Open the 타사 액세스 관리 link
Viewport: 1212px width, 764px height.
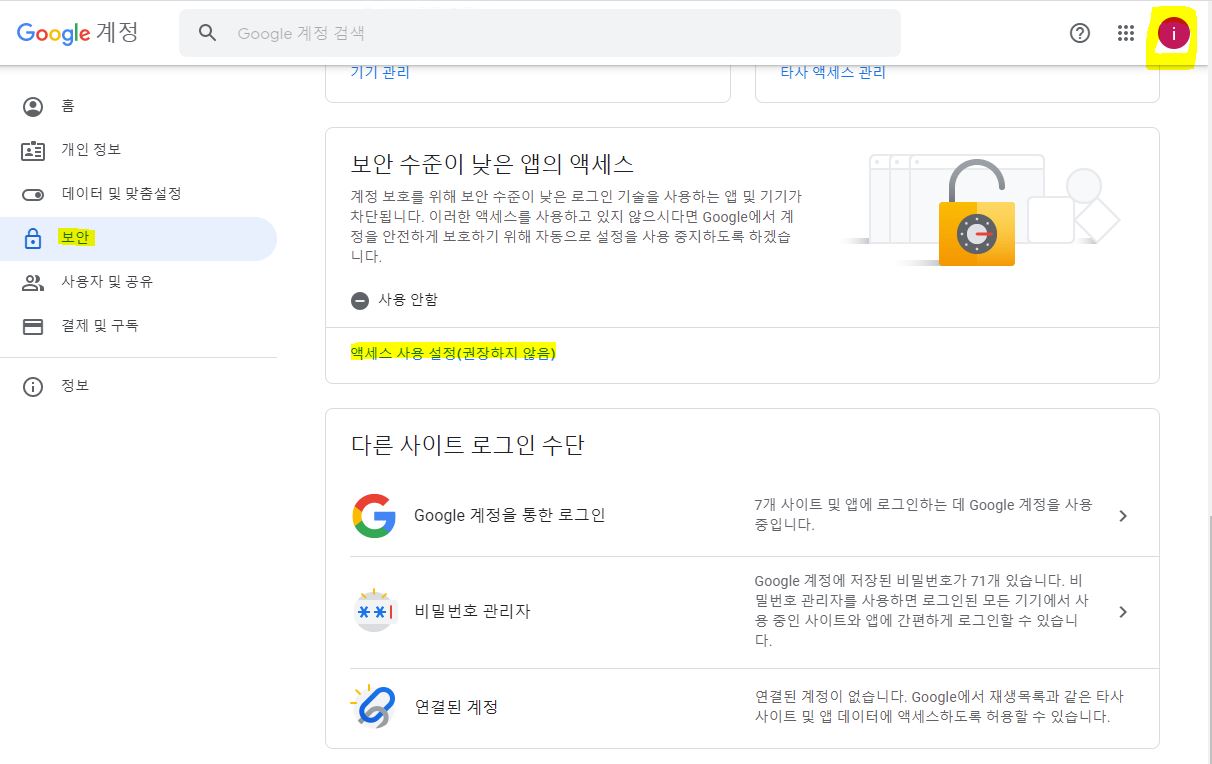pos(832,73)
